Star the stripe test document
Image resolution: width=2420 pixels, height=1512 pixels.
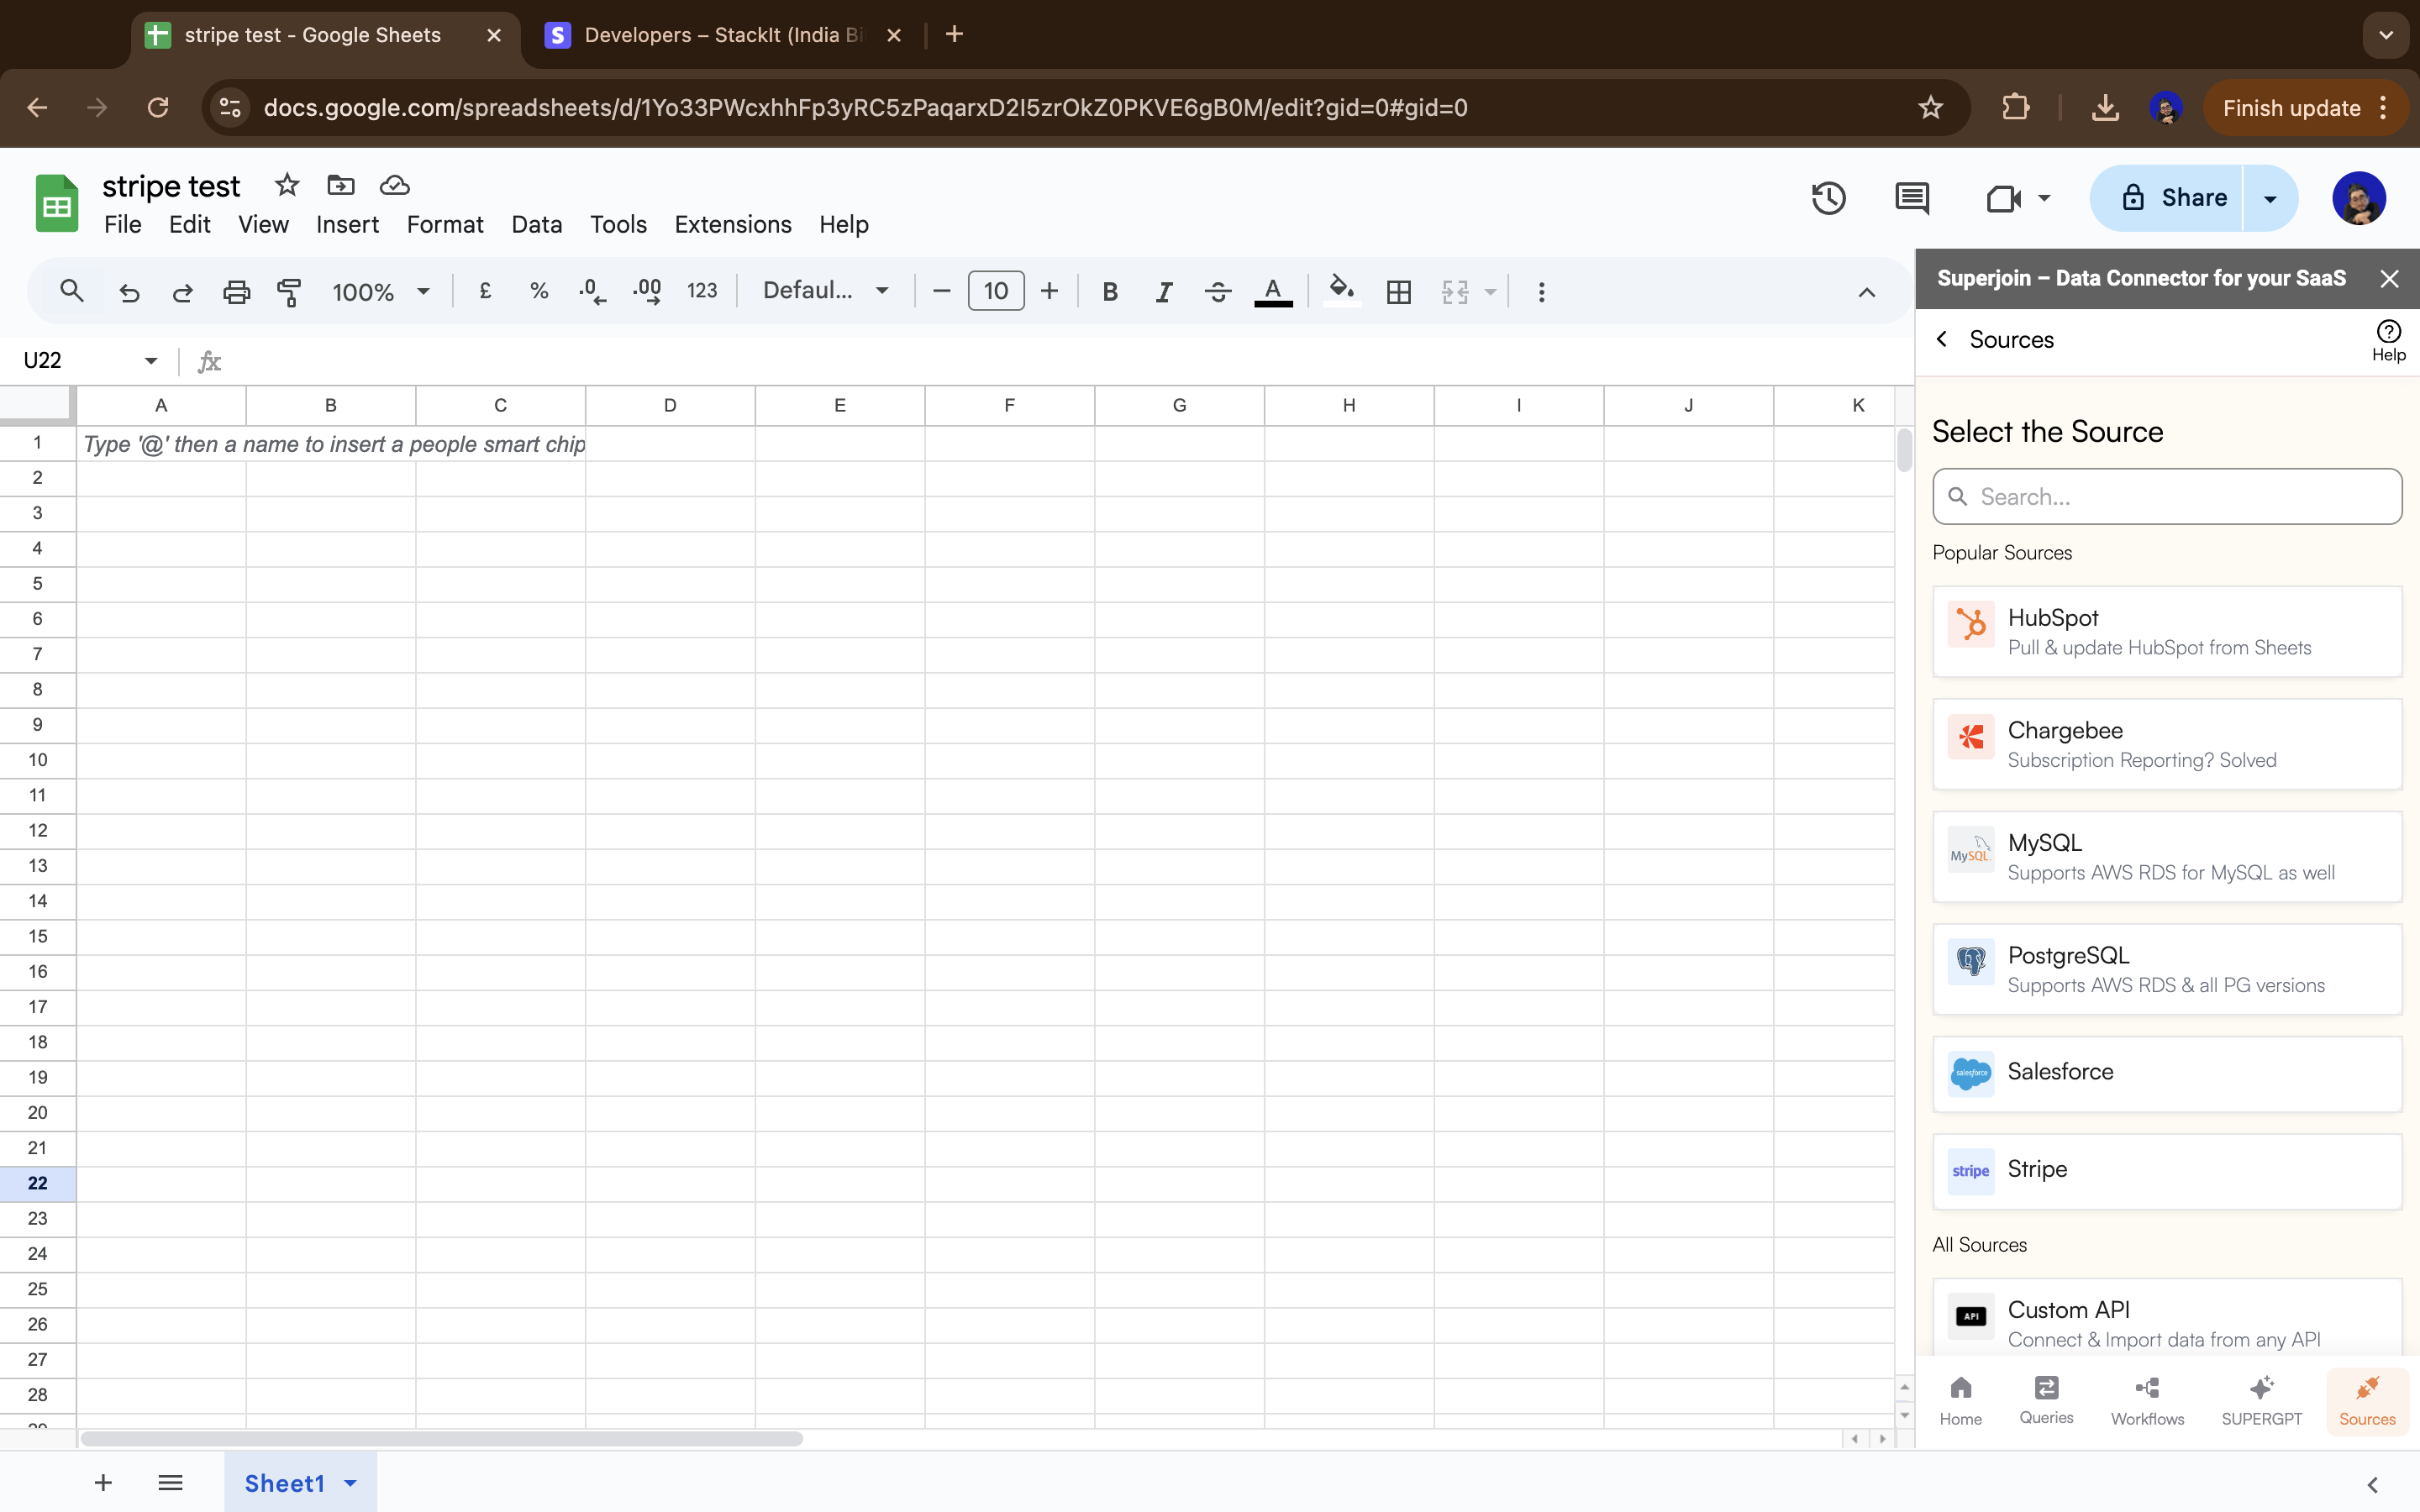(x=287, y=185)
